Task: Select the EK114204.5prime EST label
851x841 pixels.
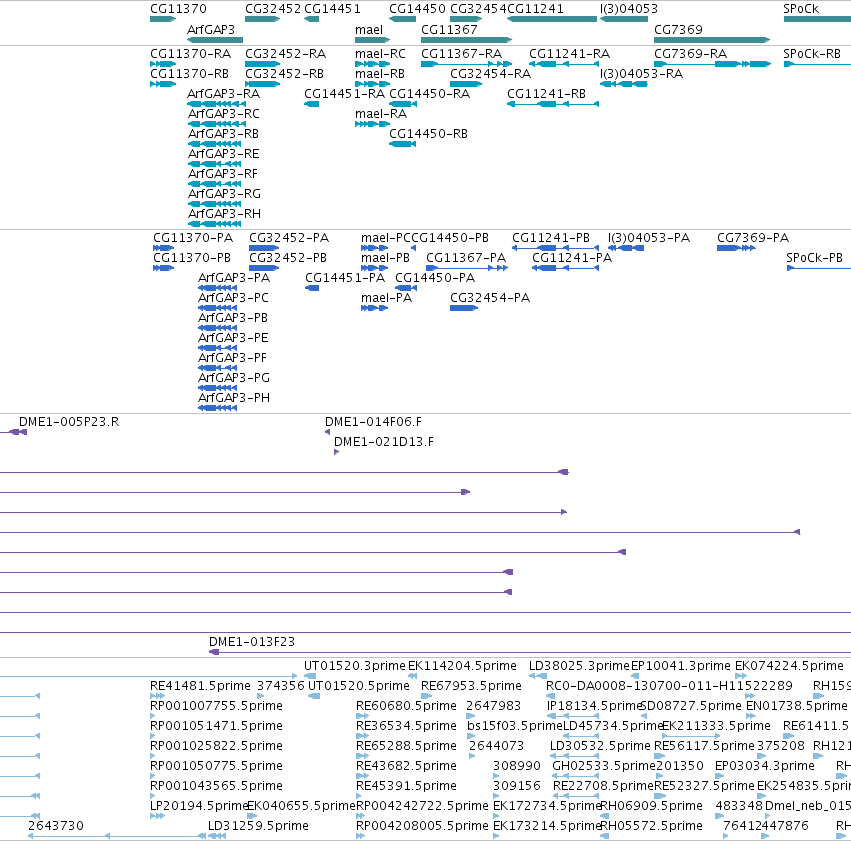Action: pyautogui.click(x=462, y=666)
